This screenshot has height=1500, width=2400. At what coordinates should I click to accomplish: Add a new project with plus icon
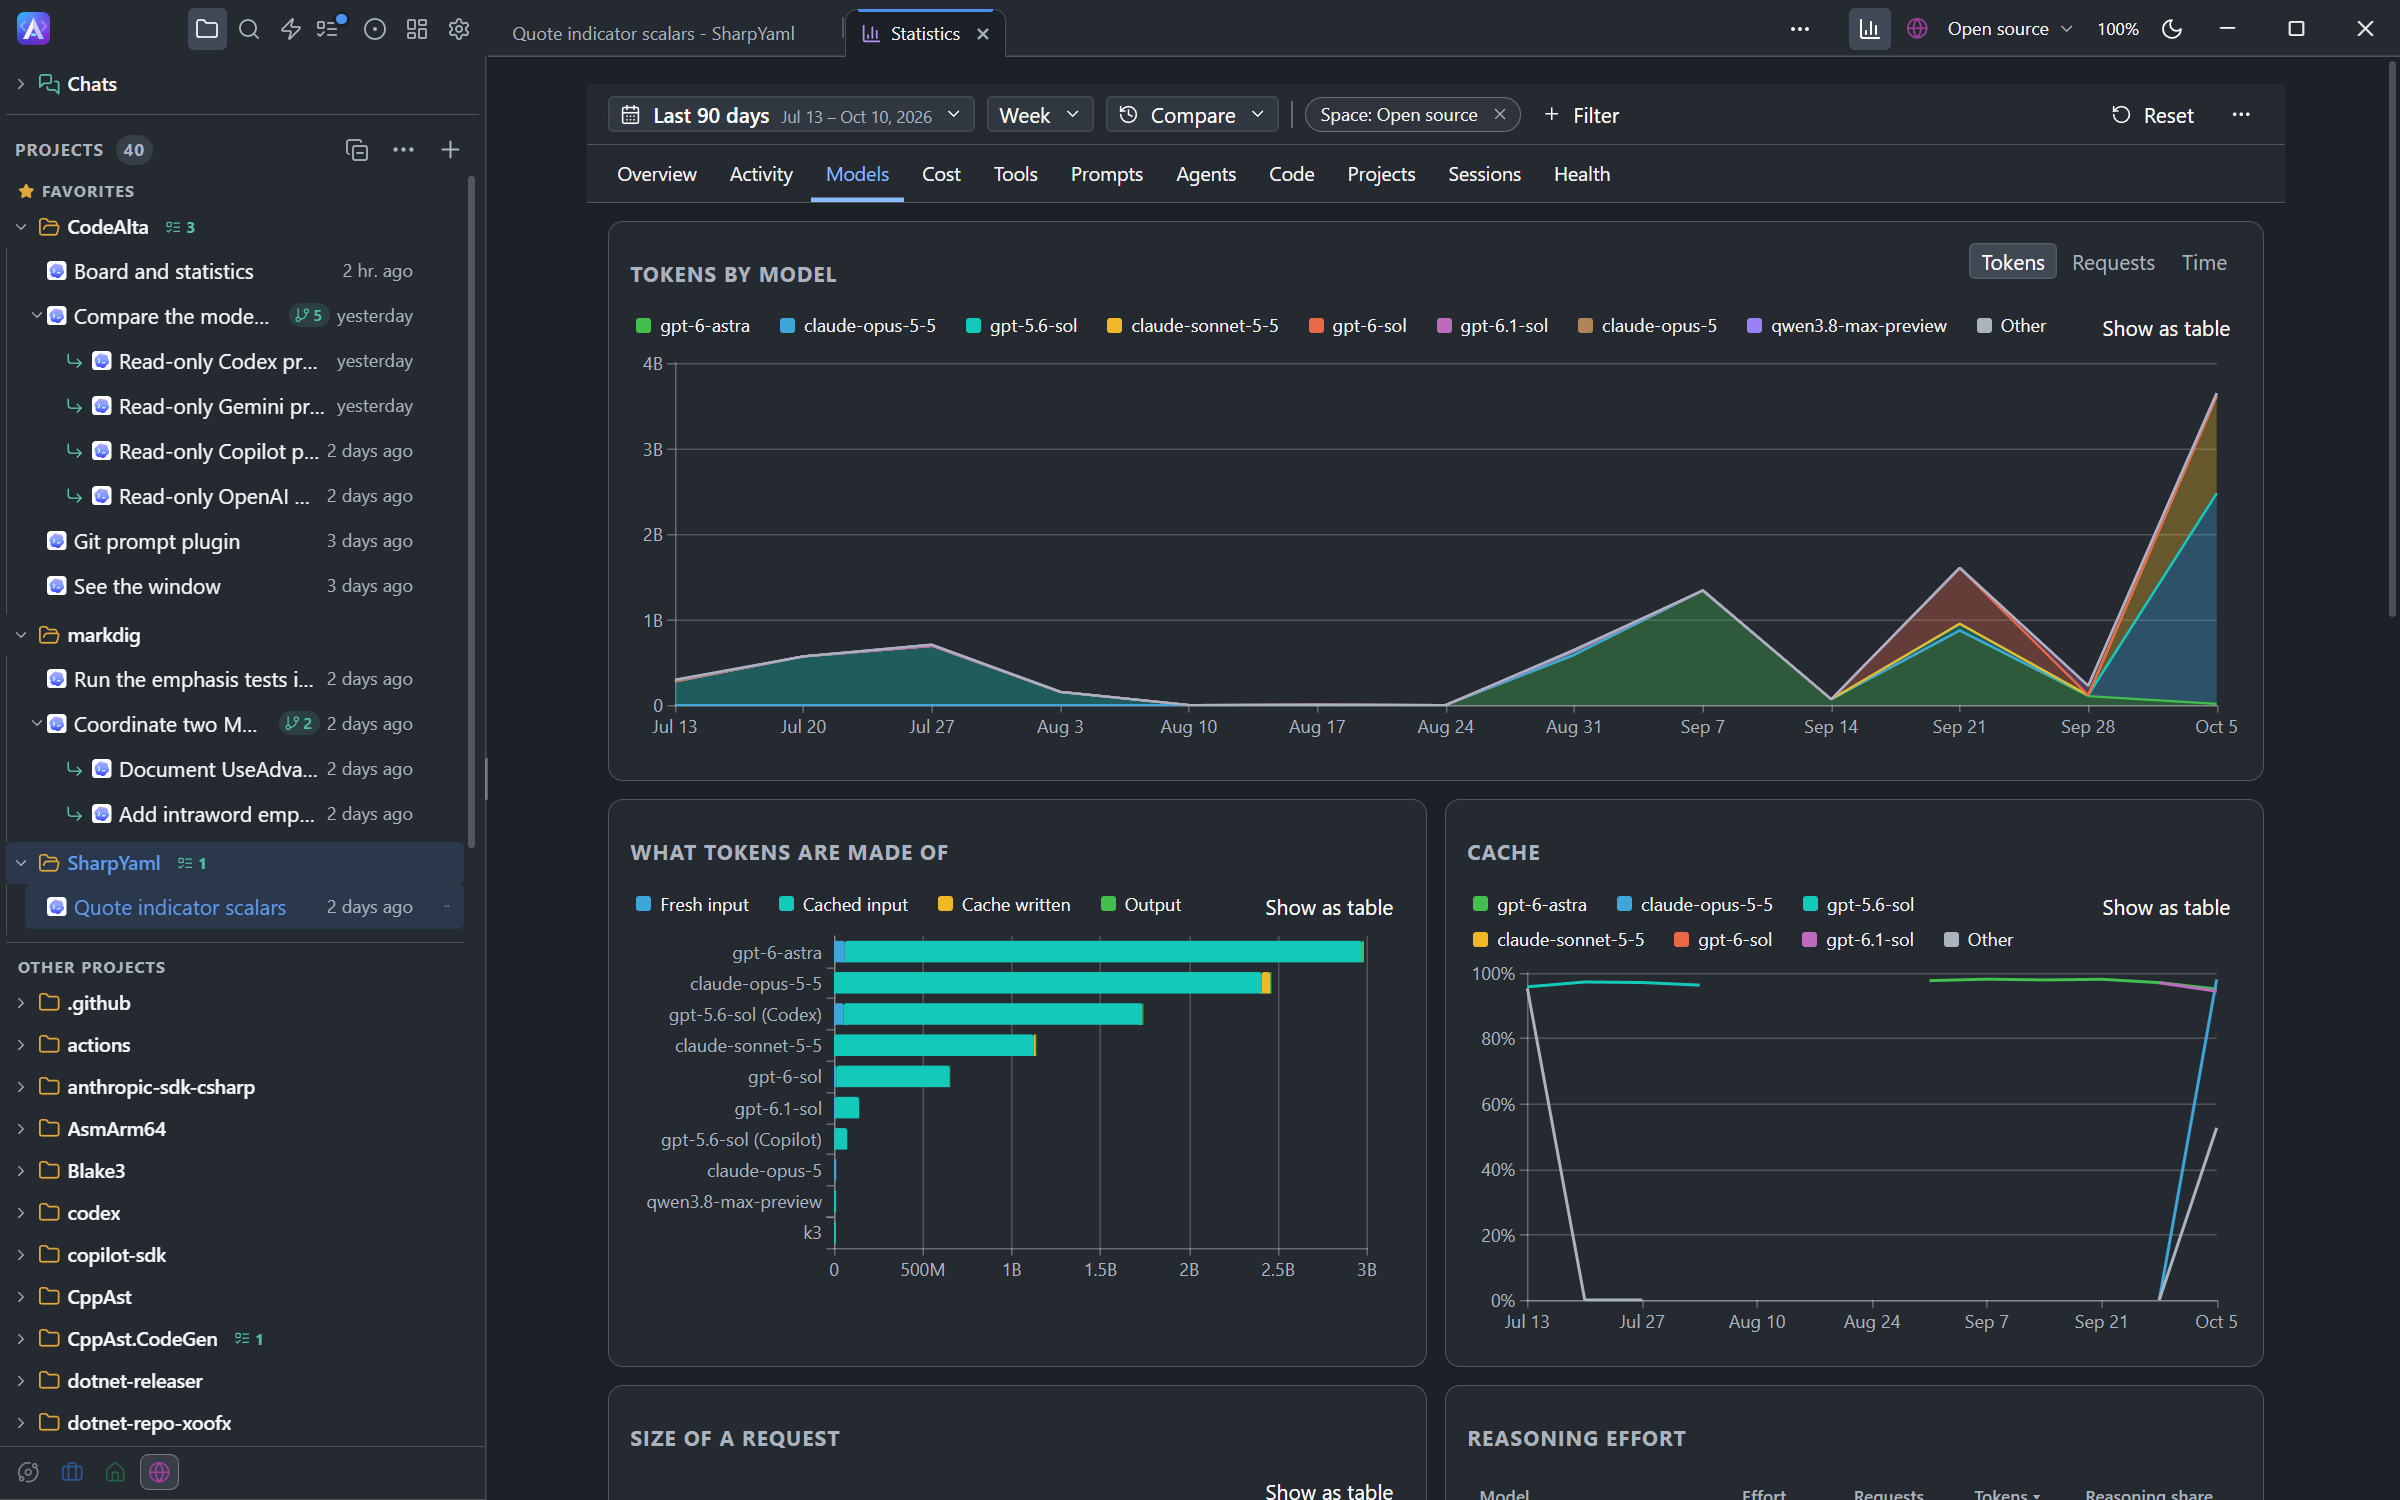click(x=450, y=149)
